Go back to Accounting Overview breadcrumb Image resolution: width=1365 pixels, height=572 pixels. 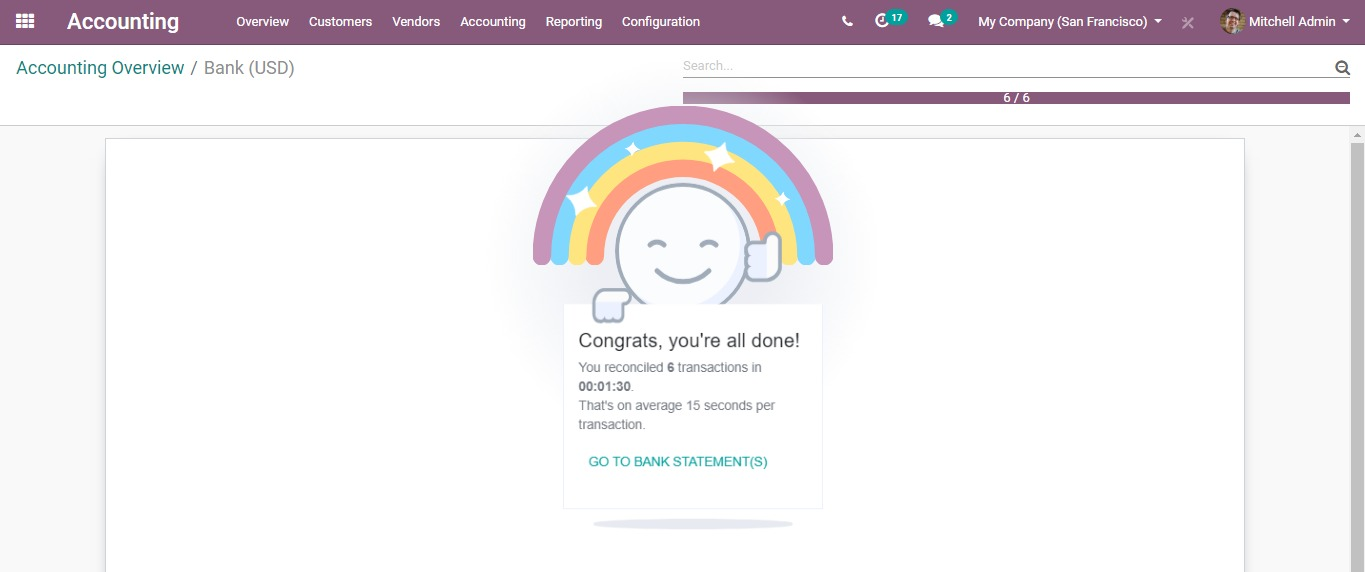[x=100, y=68]
